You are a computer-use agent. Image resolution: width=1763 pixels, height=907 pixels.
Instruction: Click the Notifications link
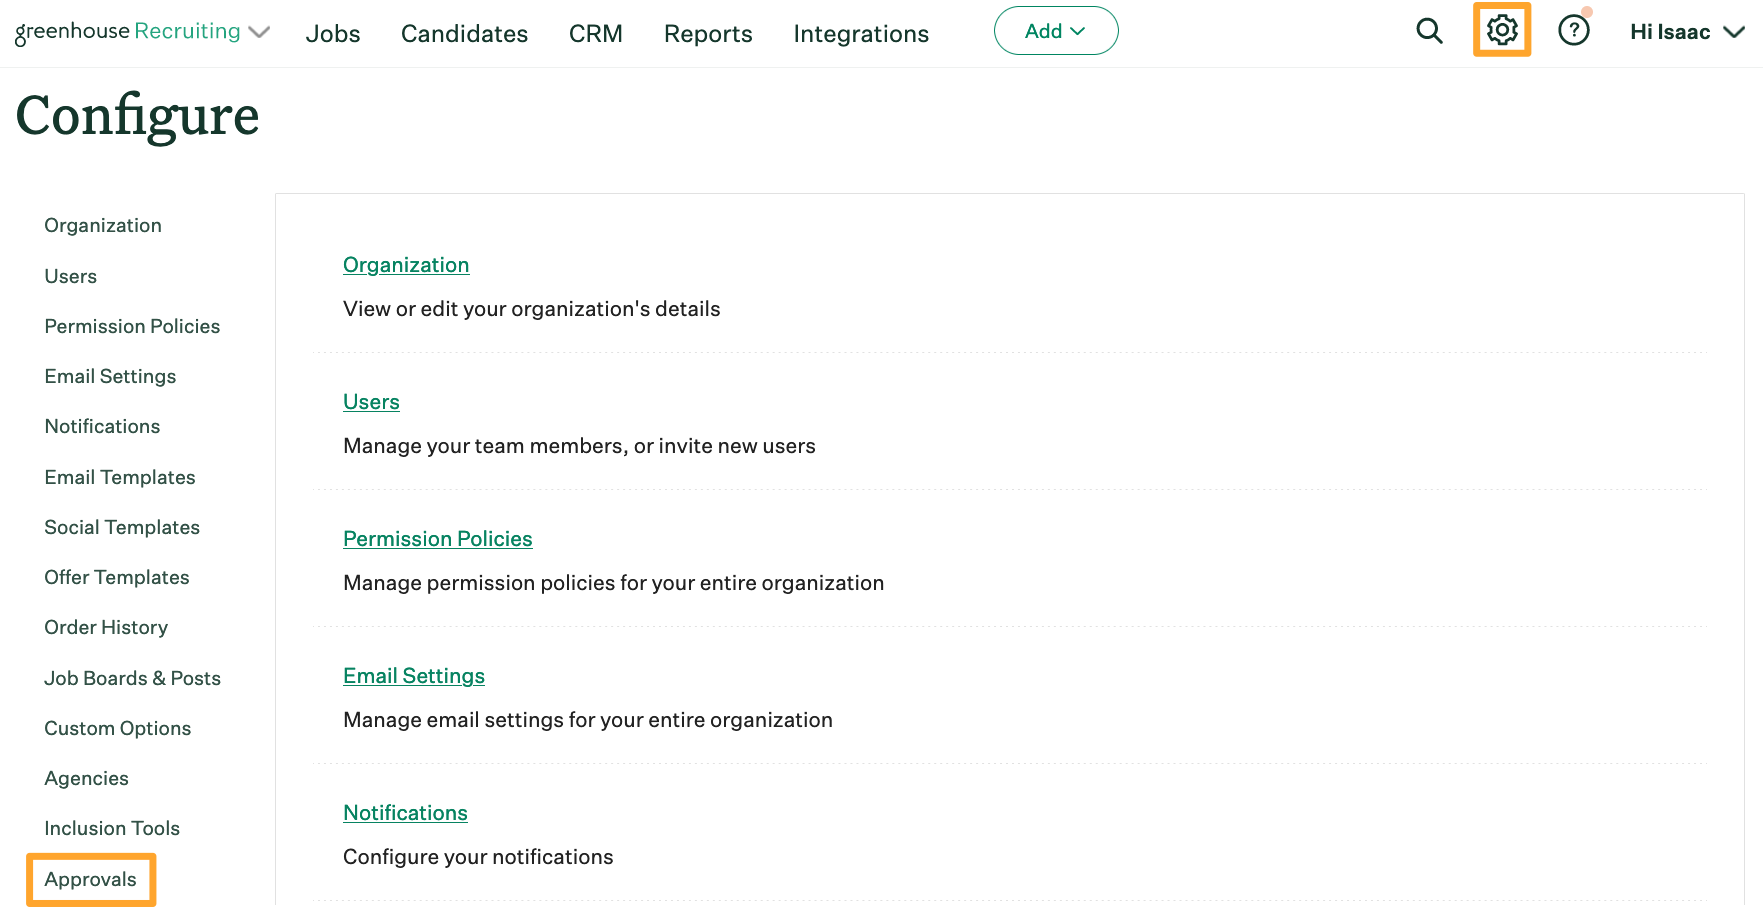tap(405, 812)
